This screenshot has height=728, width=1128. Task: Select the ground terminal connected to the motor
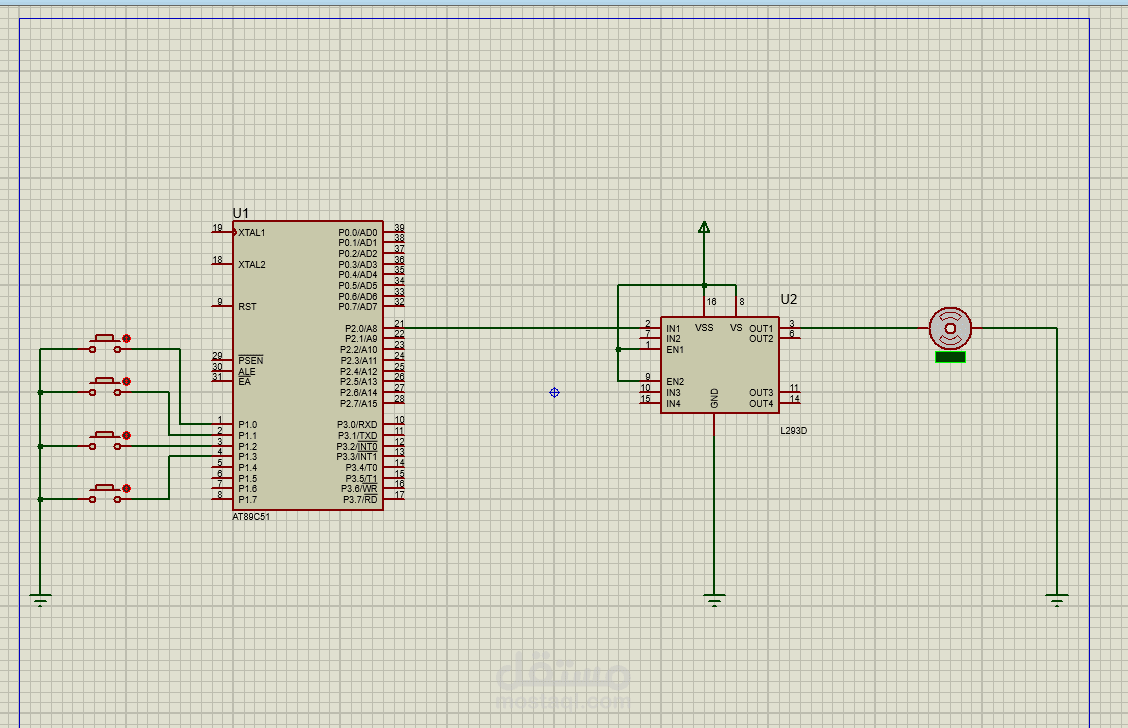1057,600
